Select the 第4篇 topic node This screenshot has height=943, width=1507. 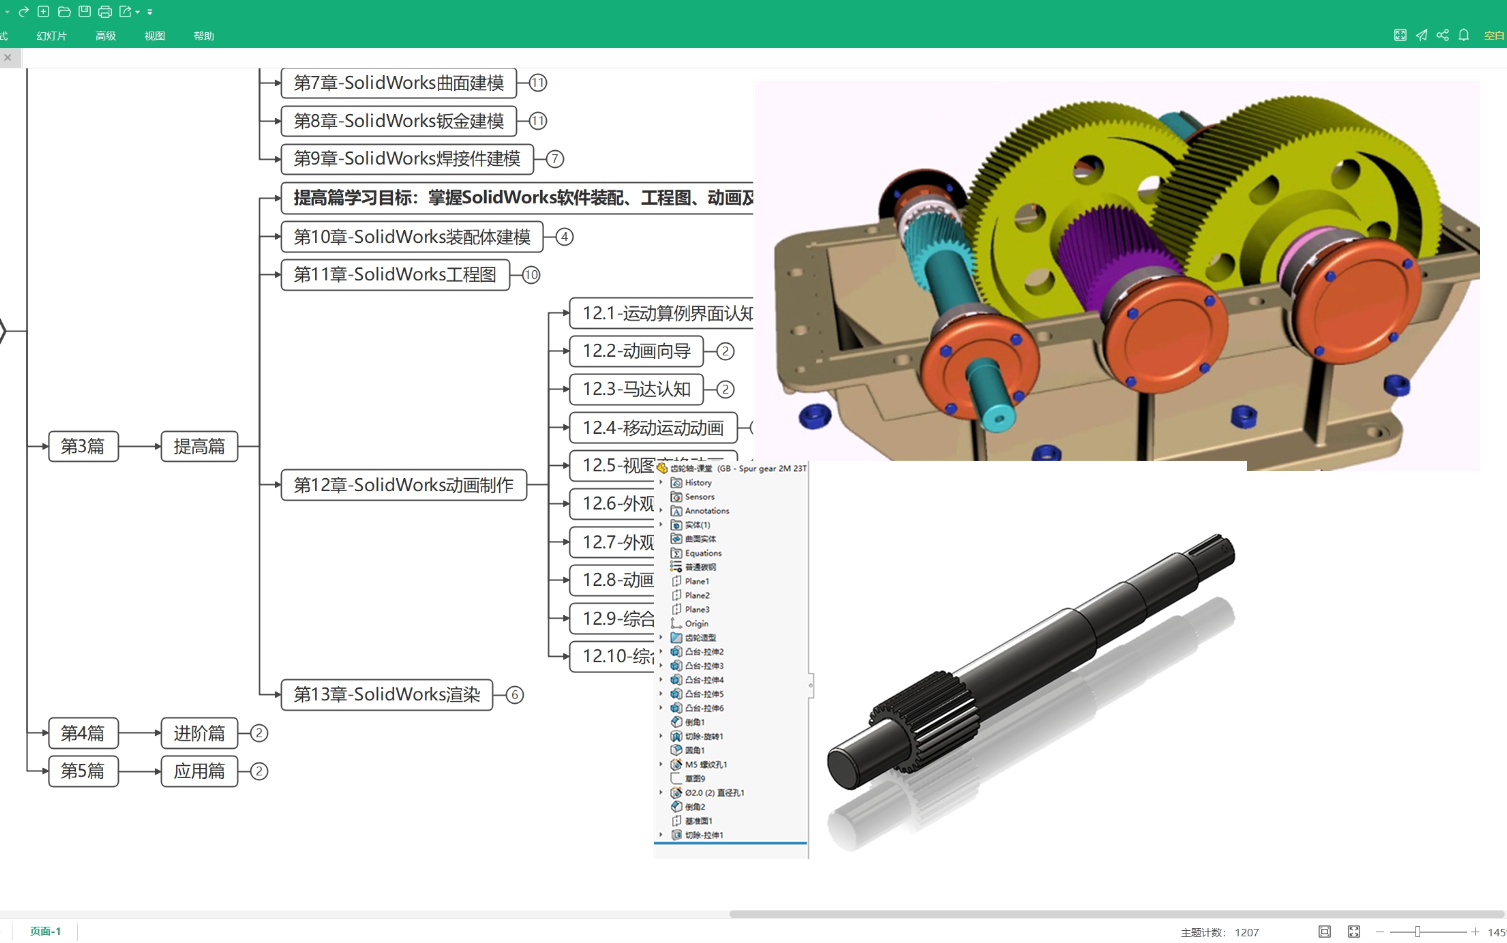coord(83,733)
